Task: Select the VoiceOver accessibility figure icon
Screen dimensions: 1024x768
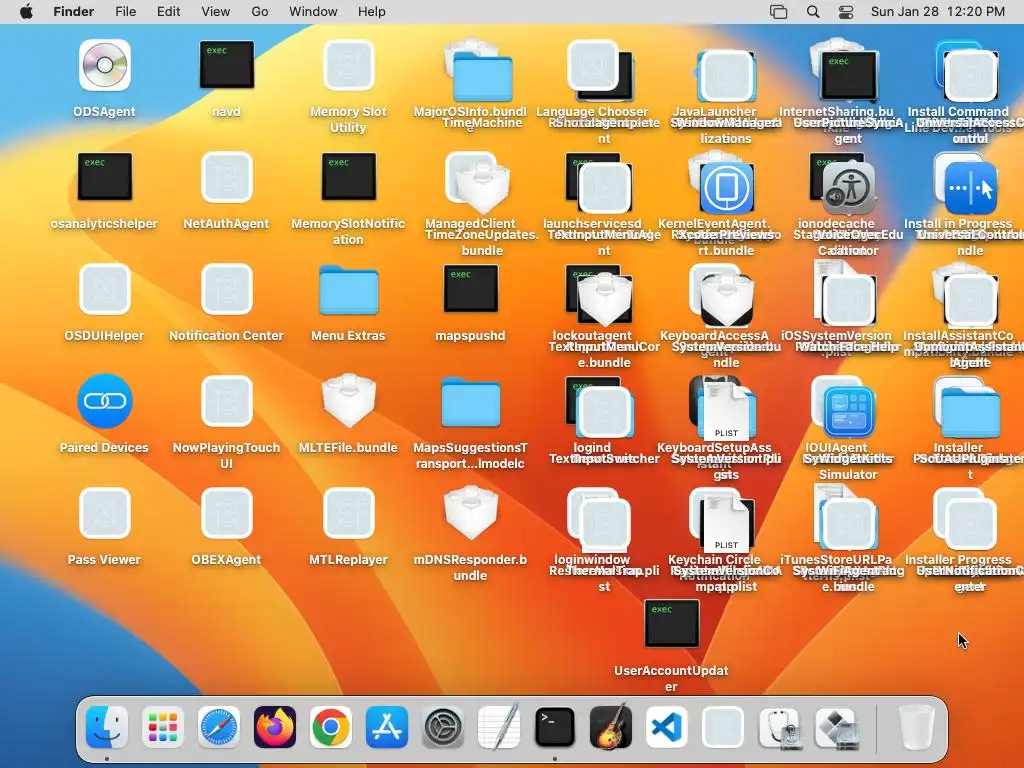Action: click(x=848, y=188)
